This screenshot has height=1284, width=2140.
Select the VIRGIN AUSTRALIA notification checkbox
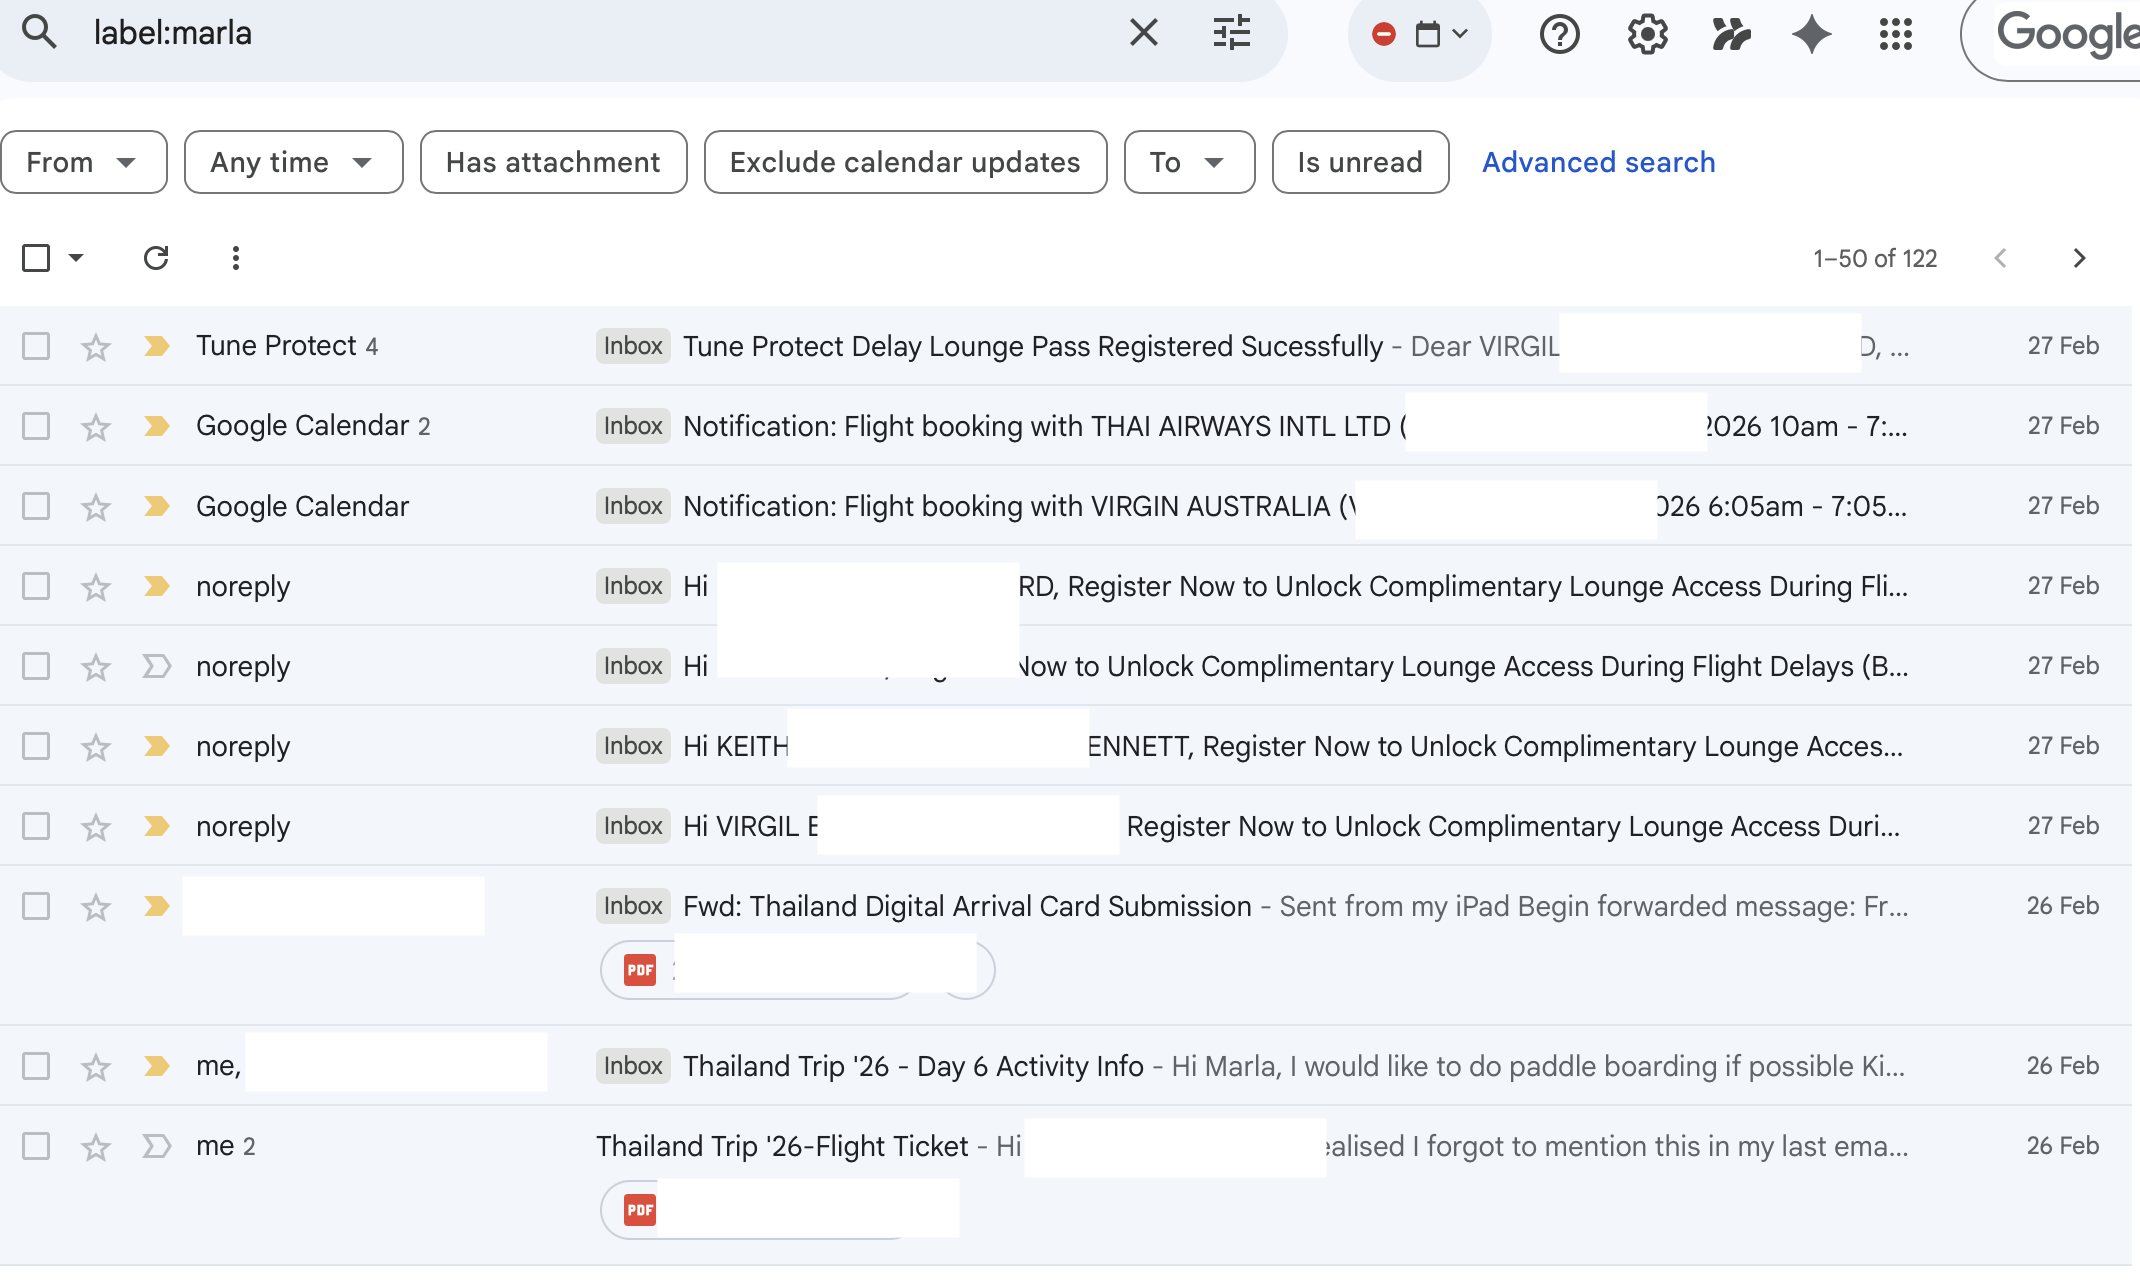pyautogui.click(x=36, y=506)
